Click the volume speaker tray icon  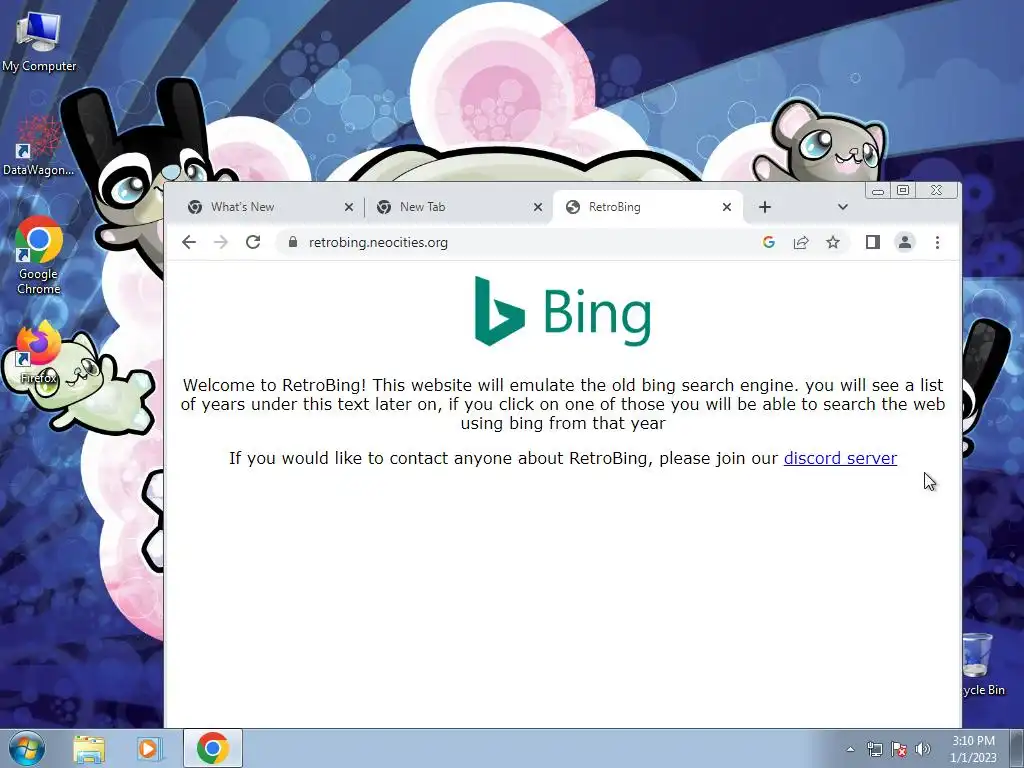click(923, 749)
